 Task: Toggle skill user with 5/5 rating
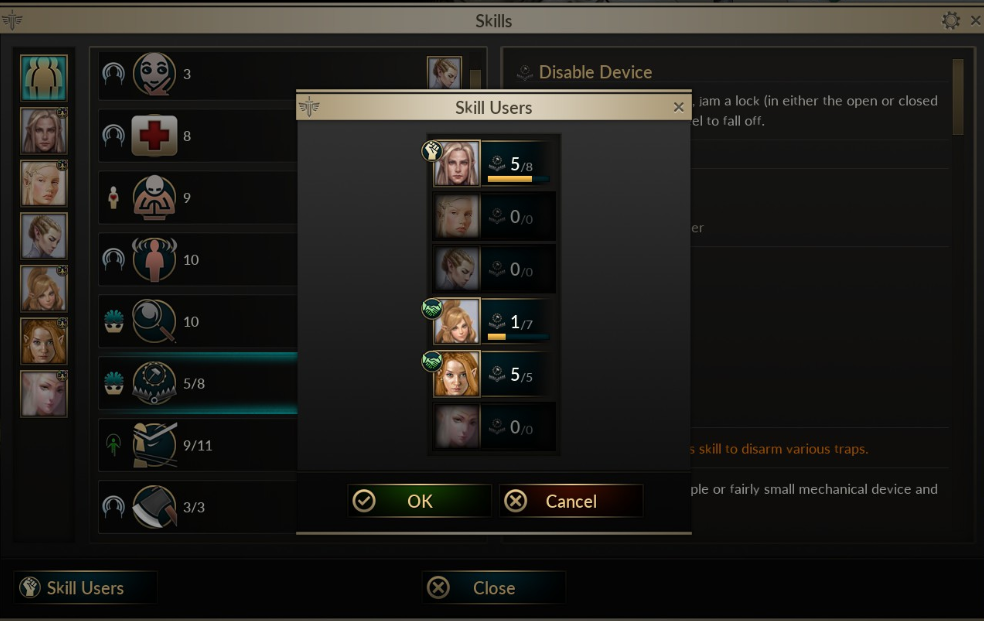pyautogui.click(x=493, y=374)
